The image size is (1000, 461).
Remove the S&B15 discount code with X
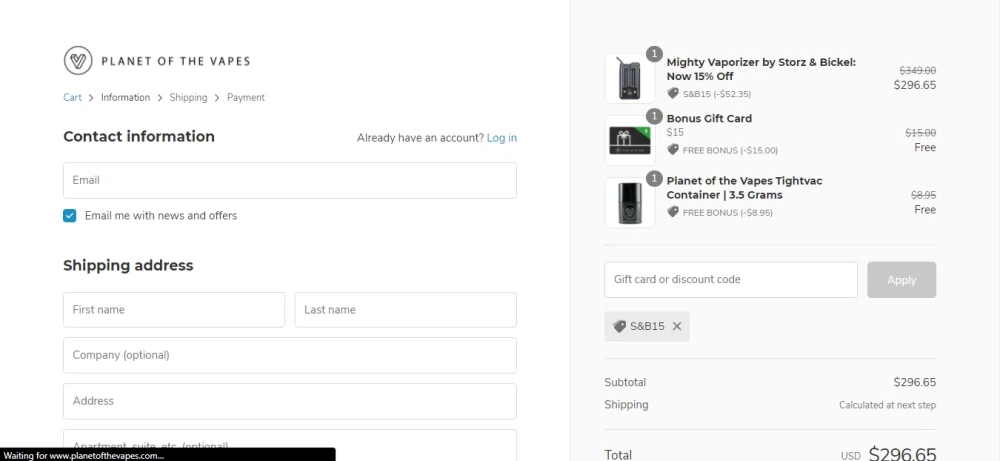677,326
